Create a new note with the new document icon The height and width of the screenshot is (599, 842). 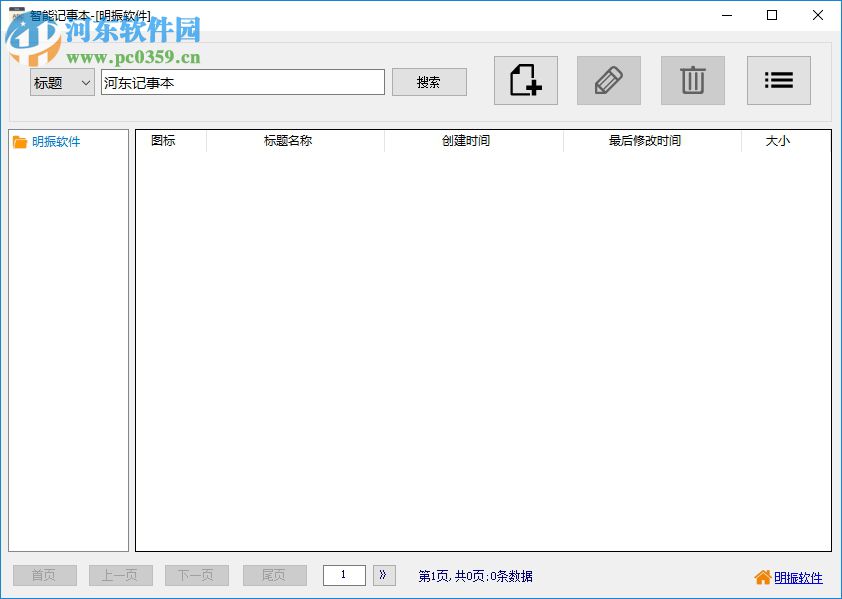(x=525, y=80)
